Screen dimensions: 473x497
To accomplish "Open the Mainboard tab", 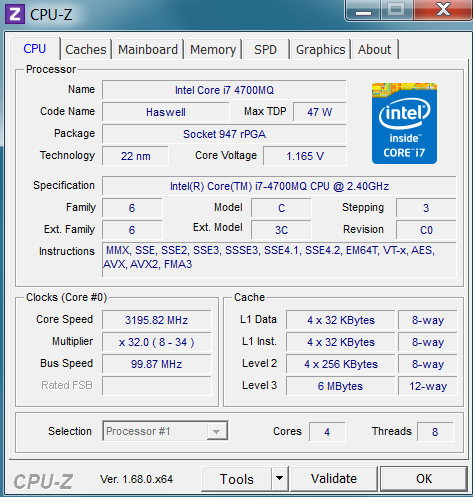I will (148, 50).
